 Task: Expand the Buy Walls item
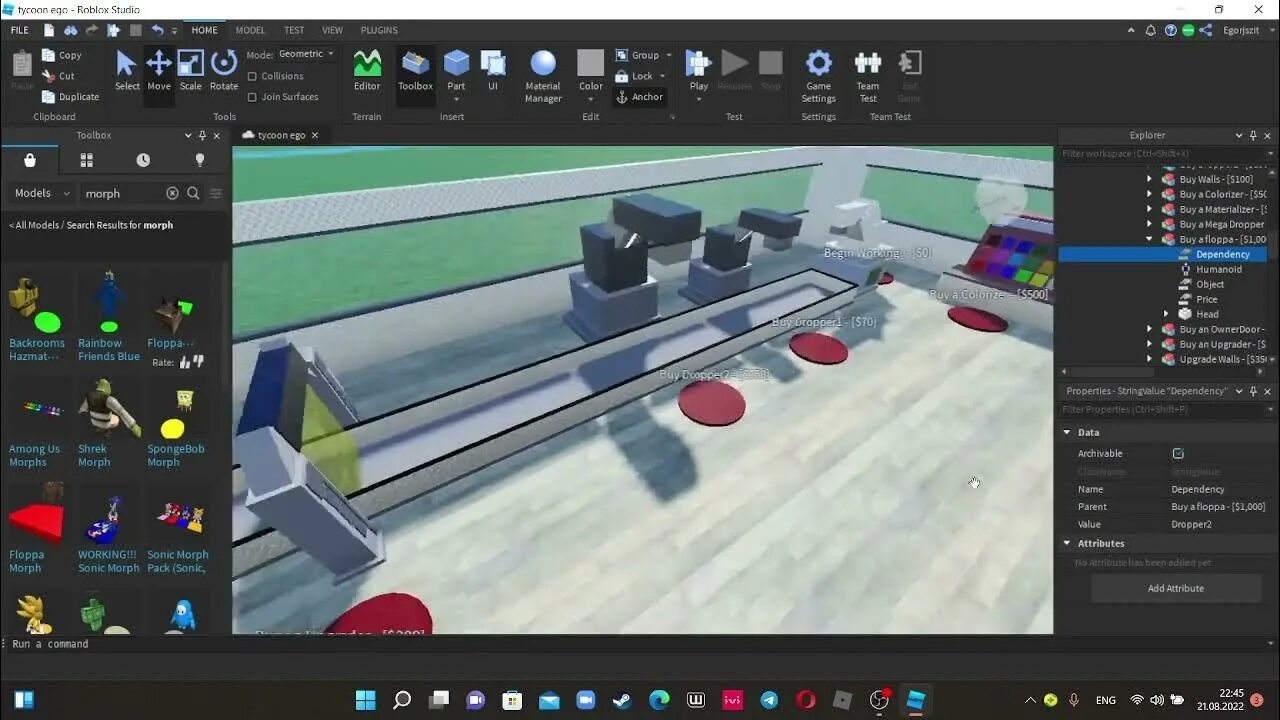point(1150,179)
